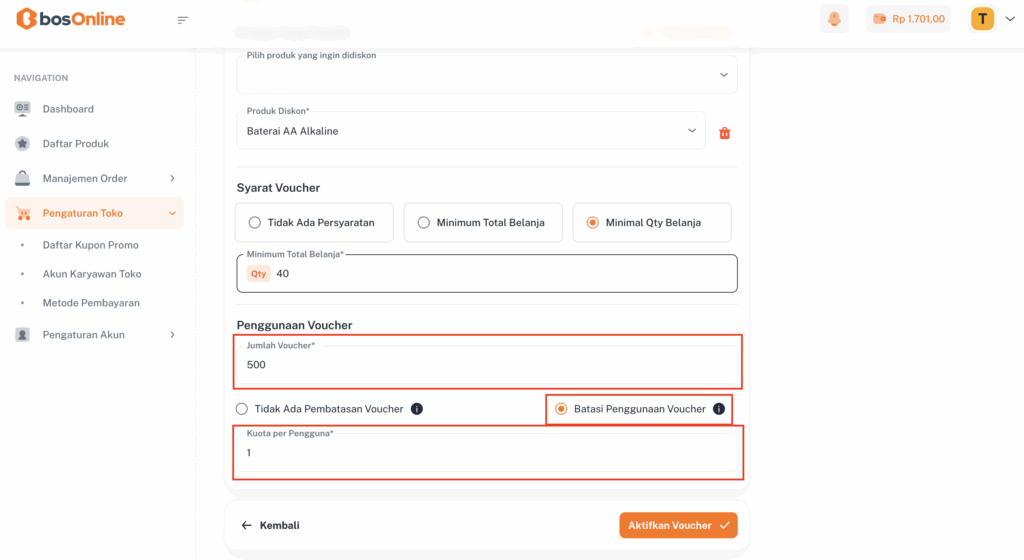
Task: Go to Daftar Kupon Promo submenu
Action: tap(90, 245)
